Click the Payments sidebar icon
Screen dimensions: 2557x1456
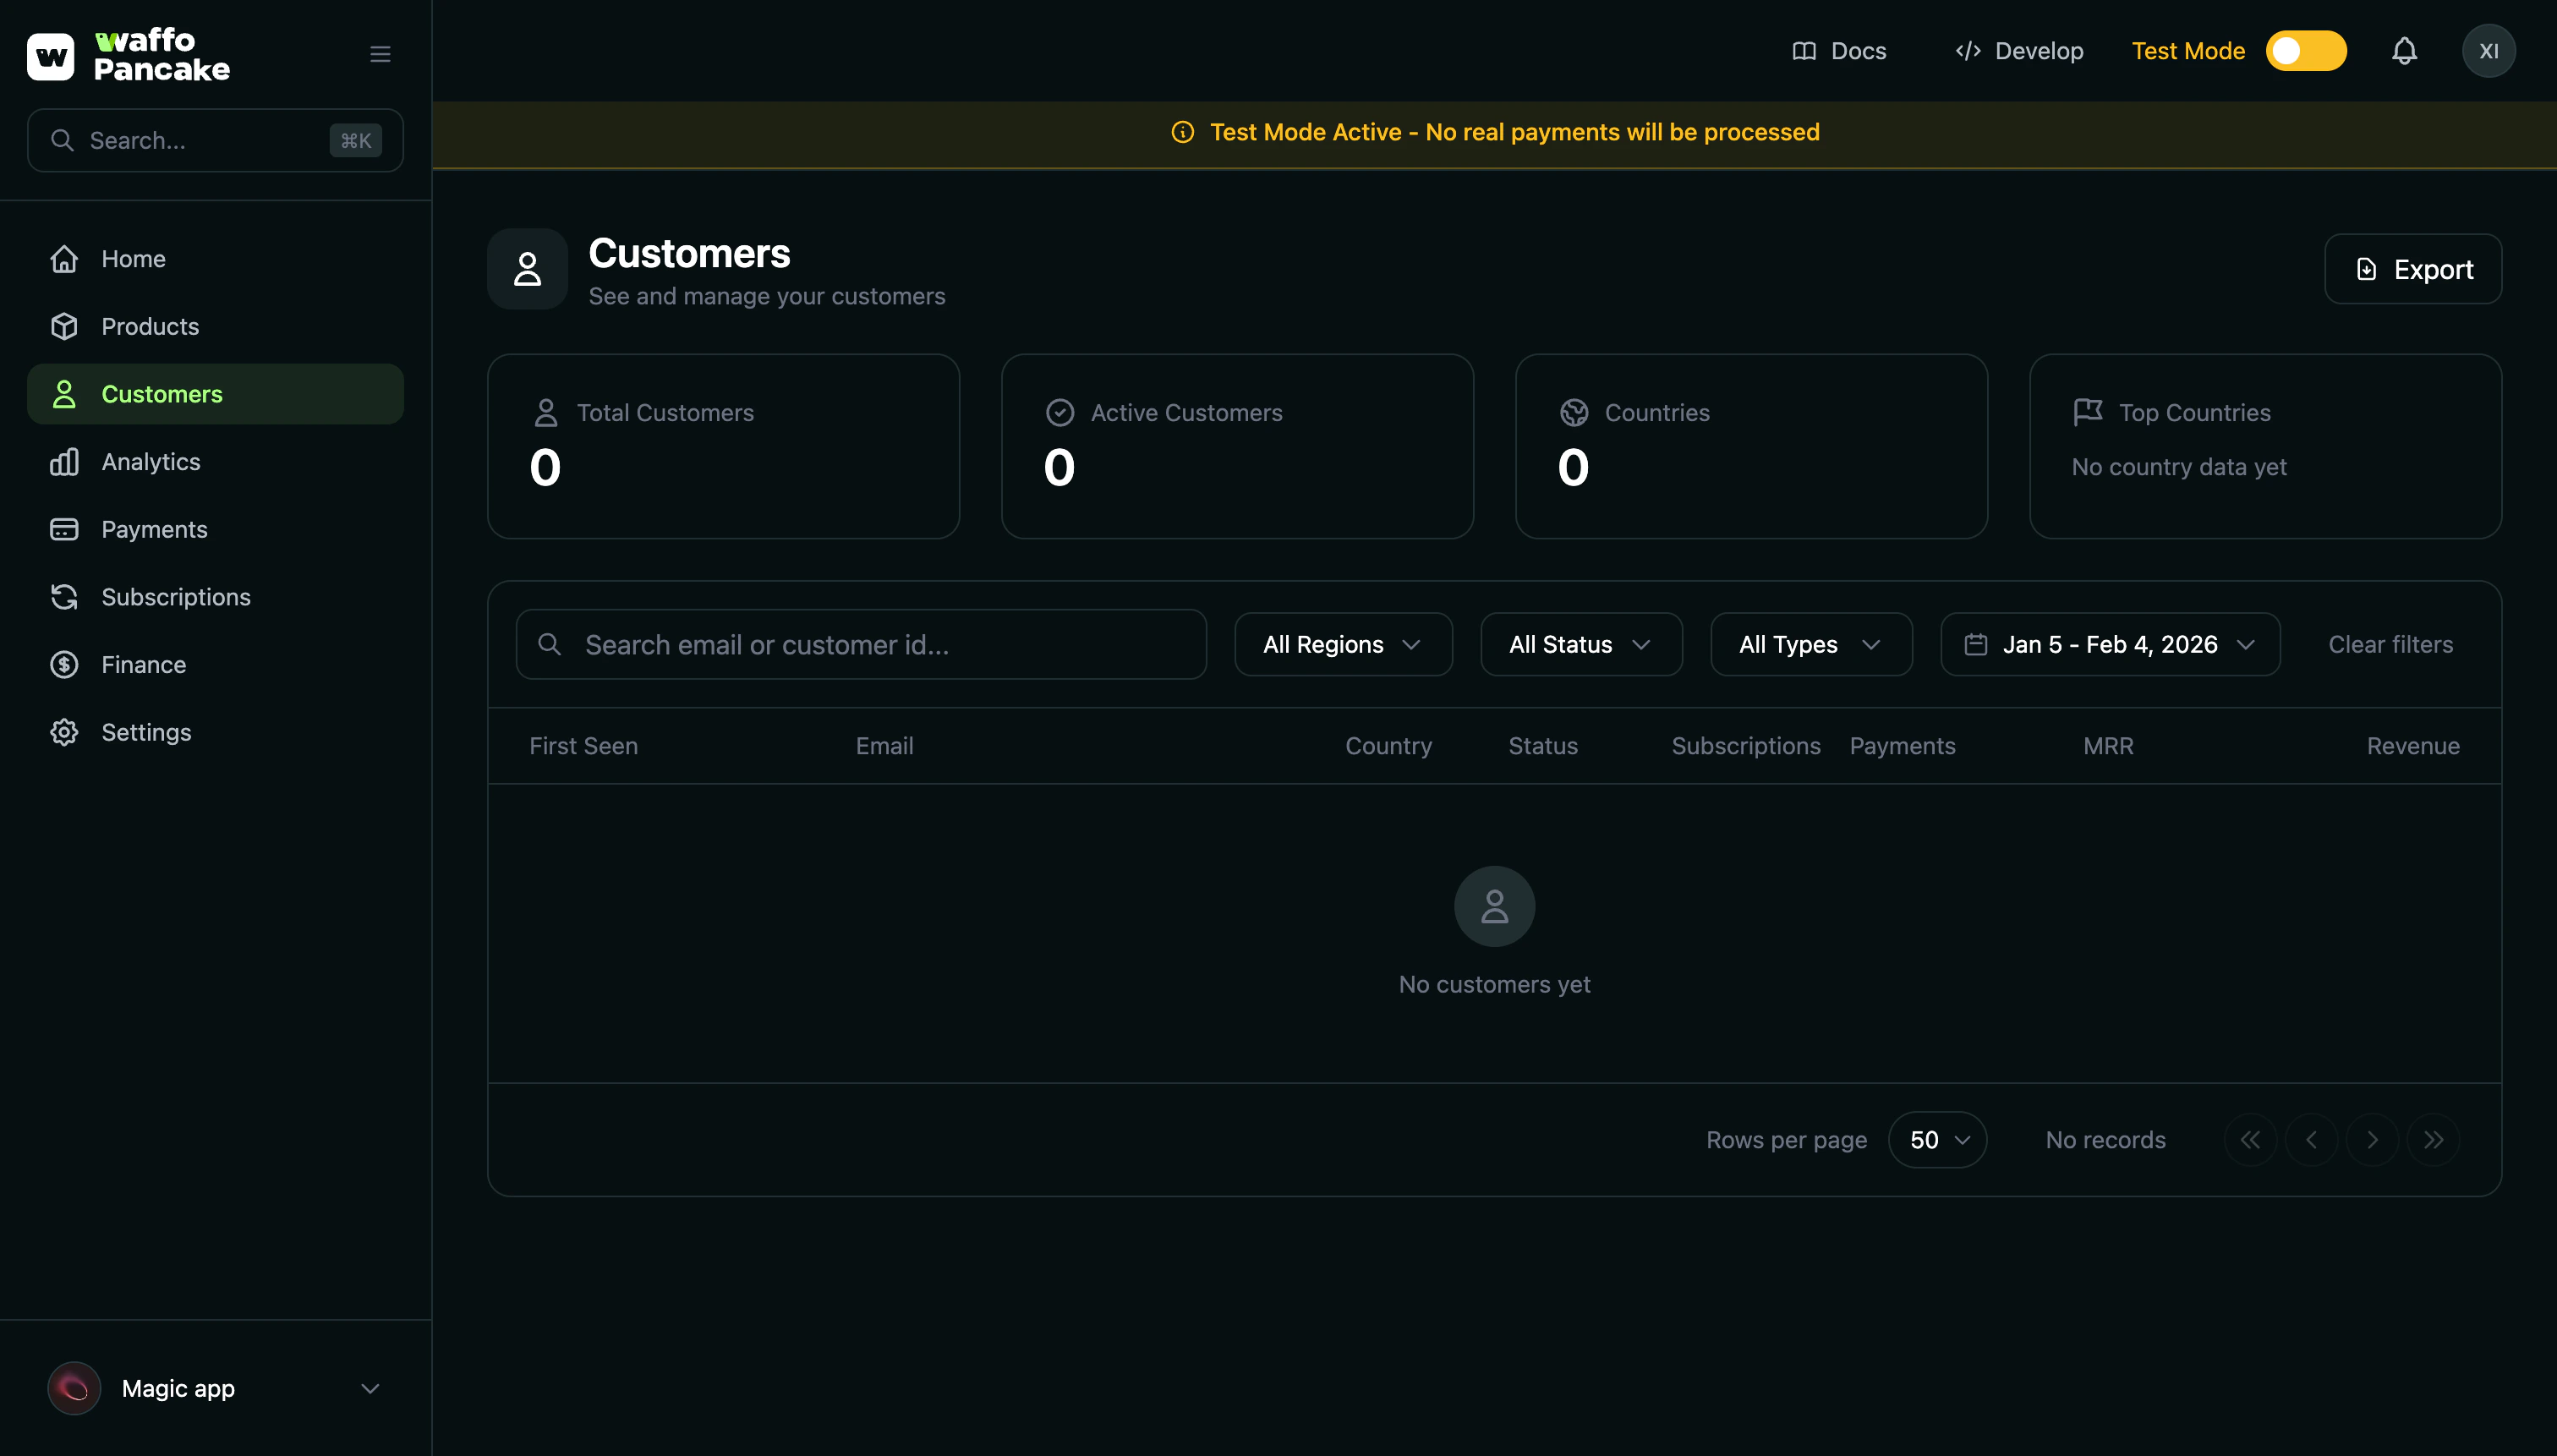64,529
